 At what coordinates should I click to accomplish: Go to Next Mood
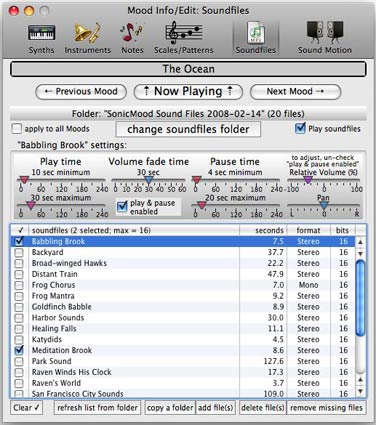point(295,92)
